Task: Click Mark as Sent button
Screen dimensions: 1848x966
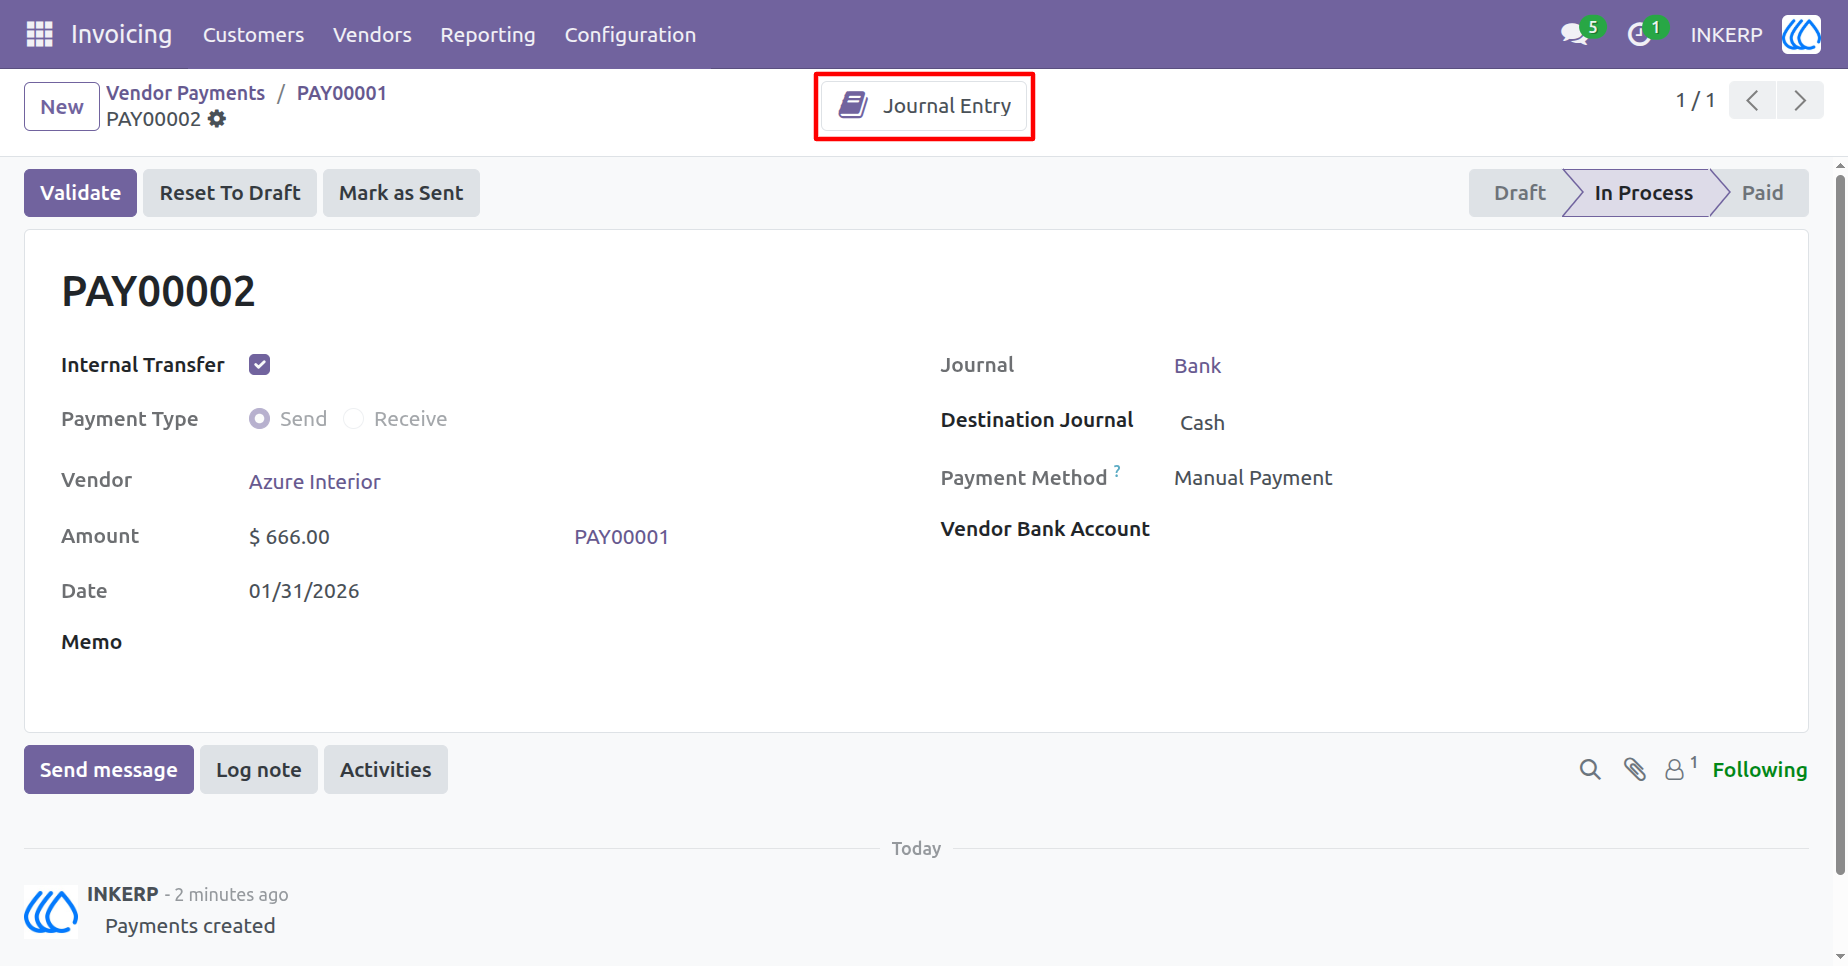Action: pos(401,193)
